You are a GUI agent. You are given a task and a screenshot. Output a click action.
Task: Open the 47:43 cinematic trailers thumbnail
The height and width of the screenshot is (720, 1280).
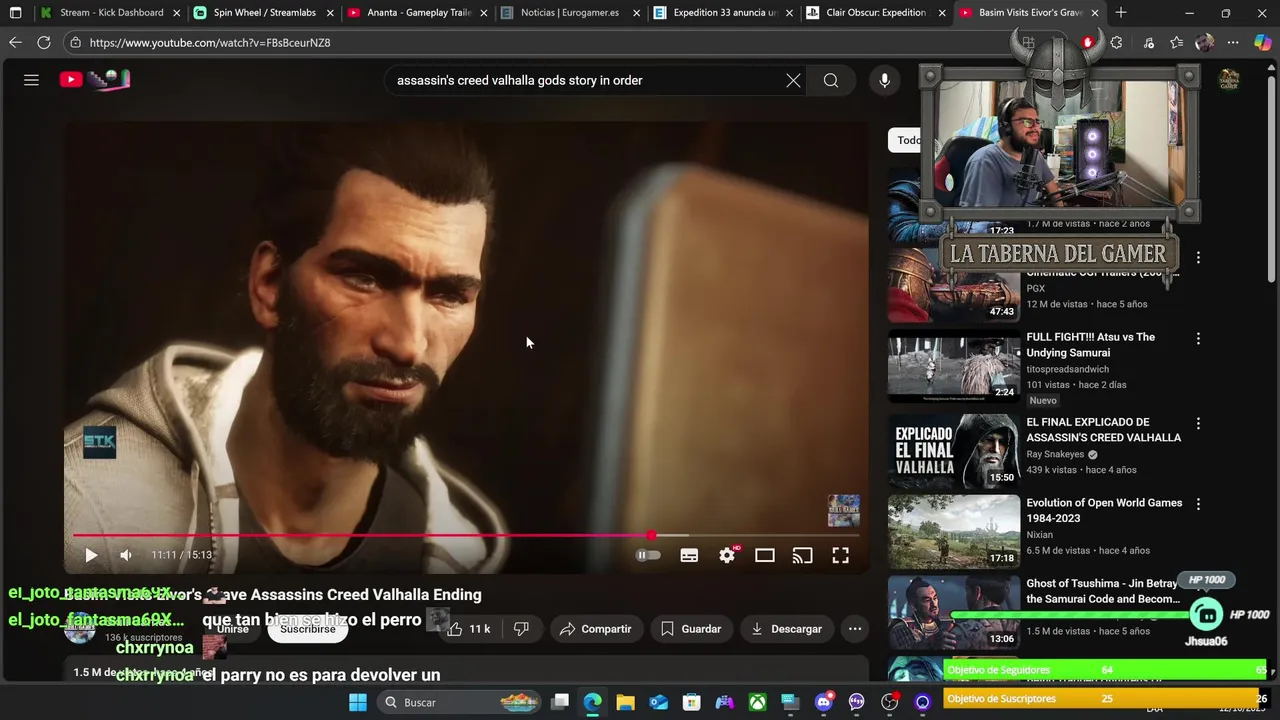tap(954, 285)
